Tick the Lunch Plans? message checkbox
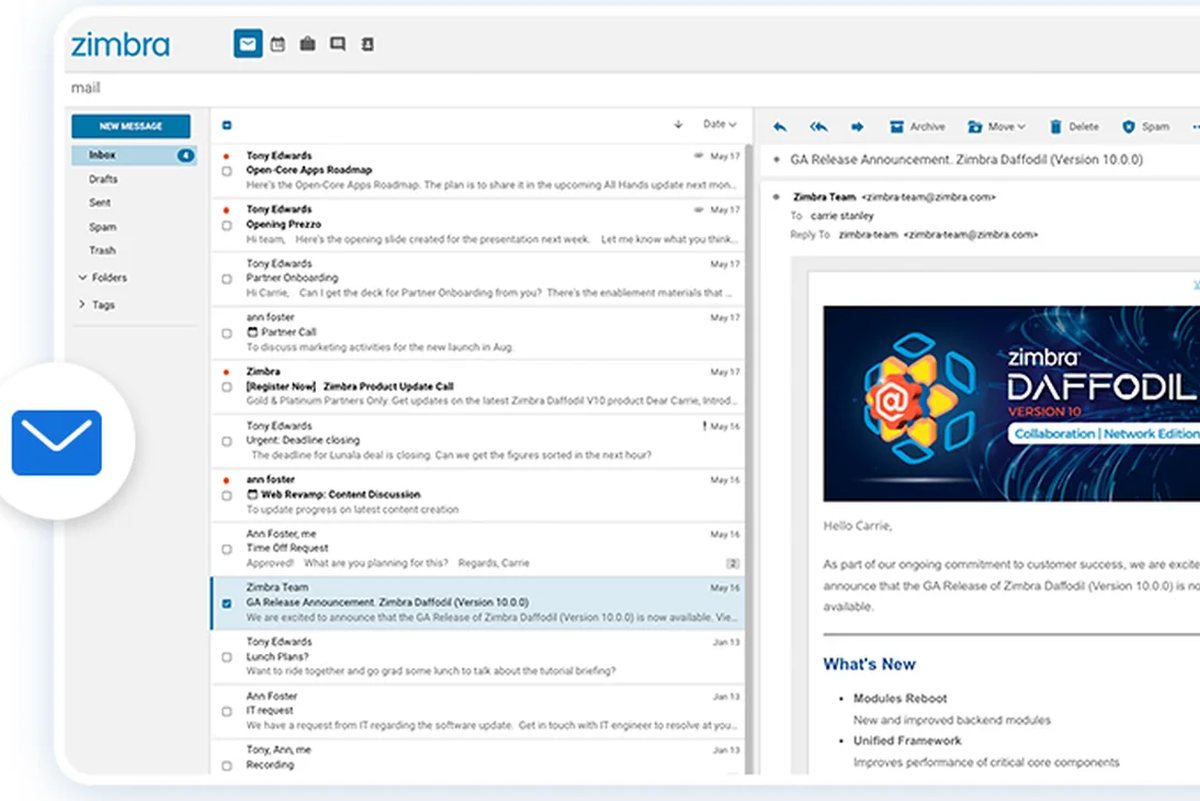 pyautogui.click(x=227, y=657)
